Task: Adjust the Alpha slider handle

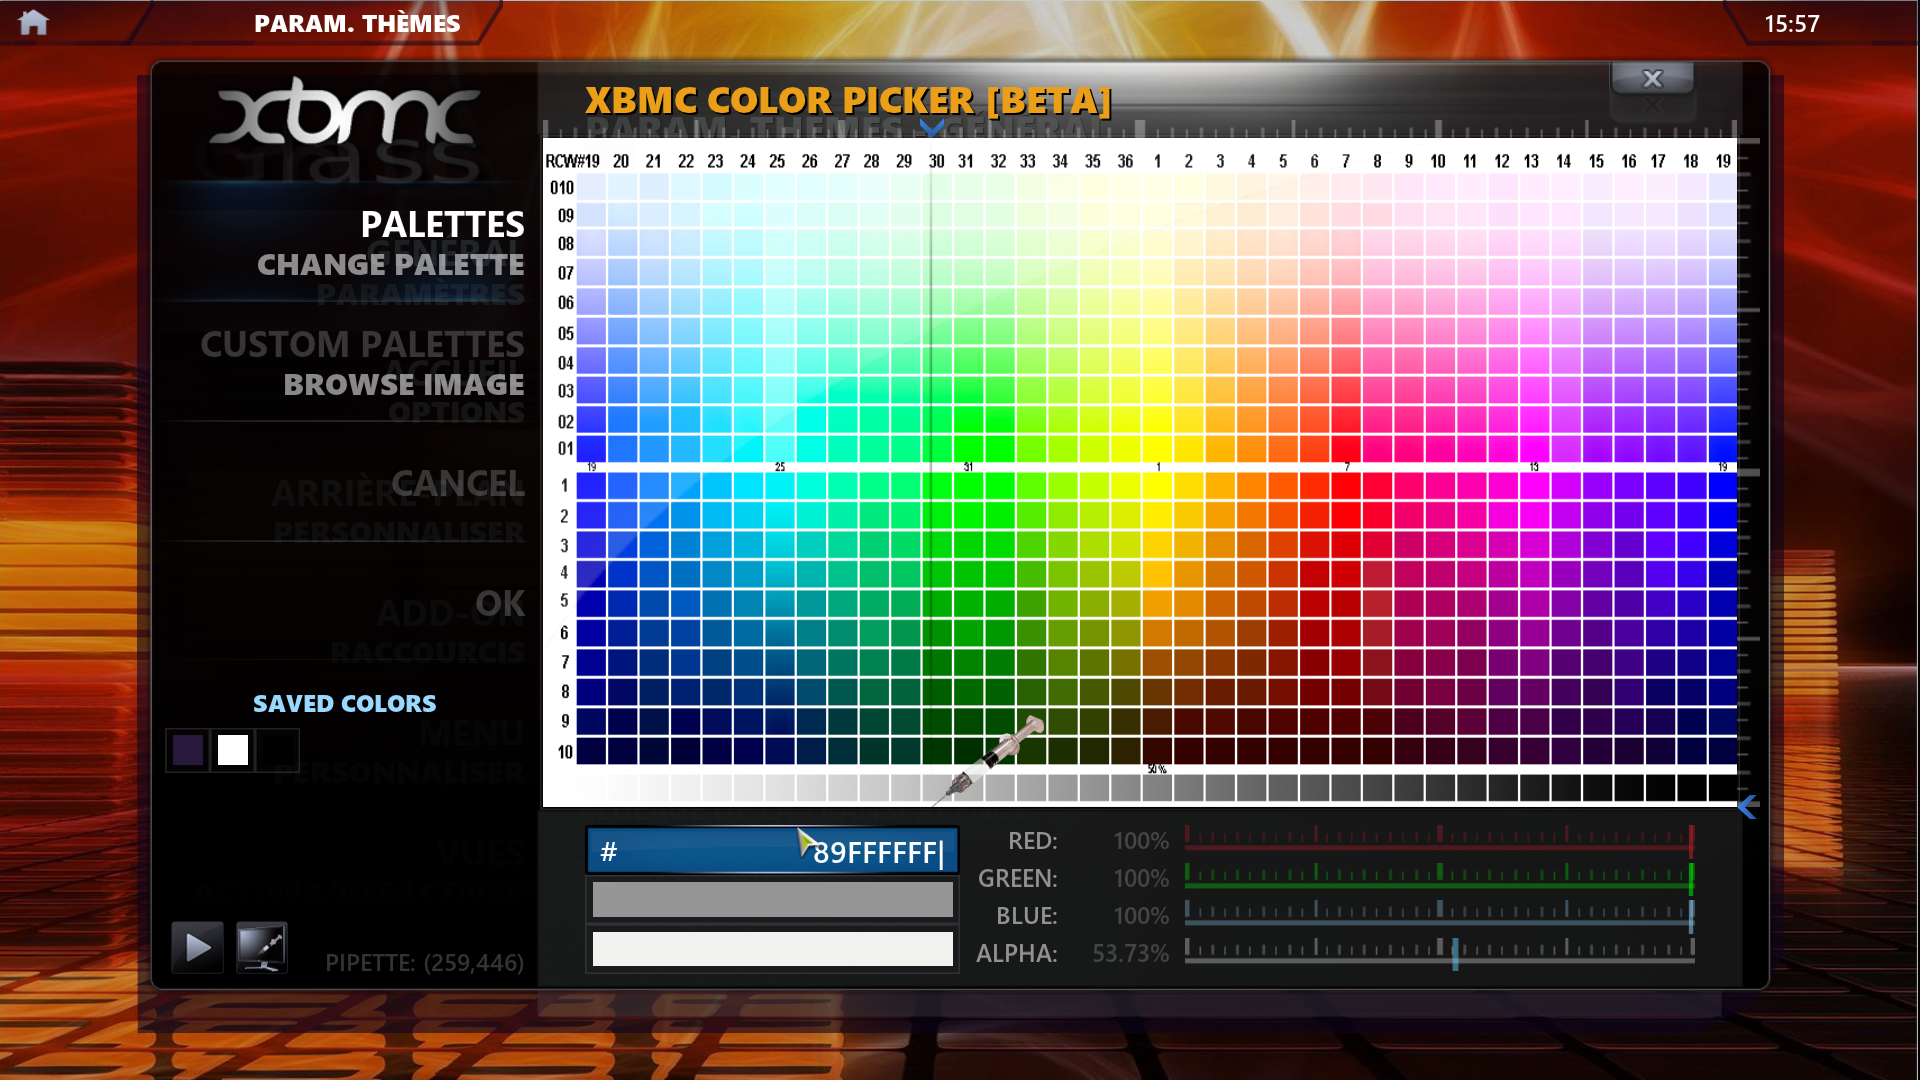Action: click(x=1455, y=953)
